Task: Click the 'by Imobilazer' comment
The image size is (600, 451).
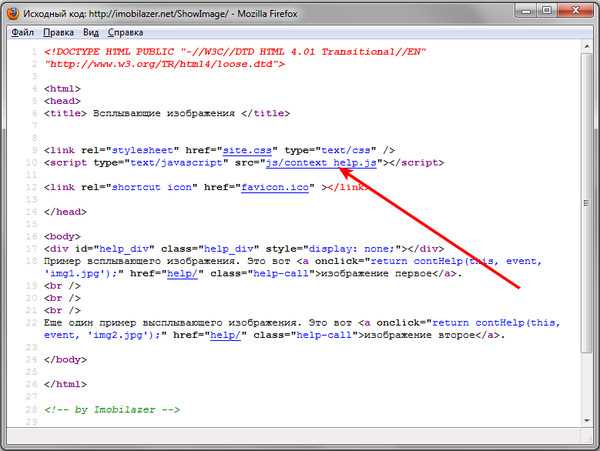Action: 112,410
